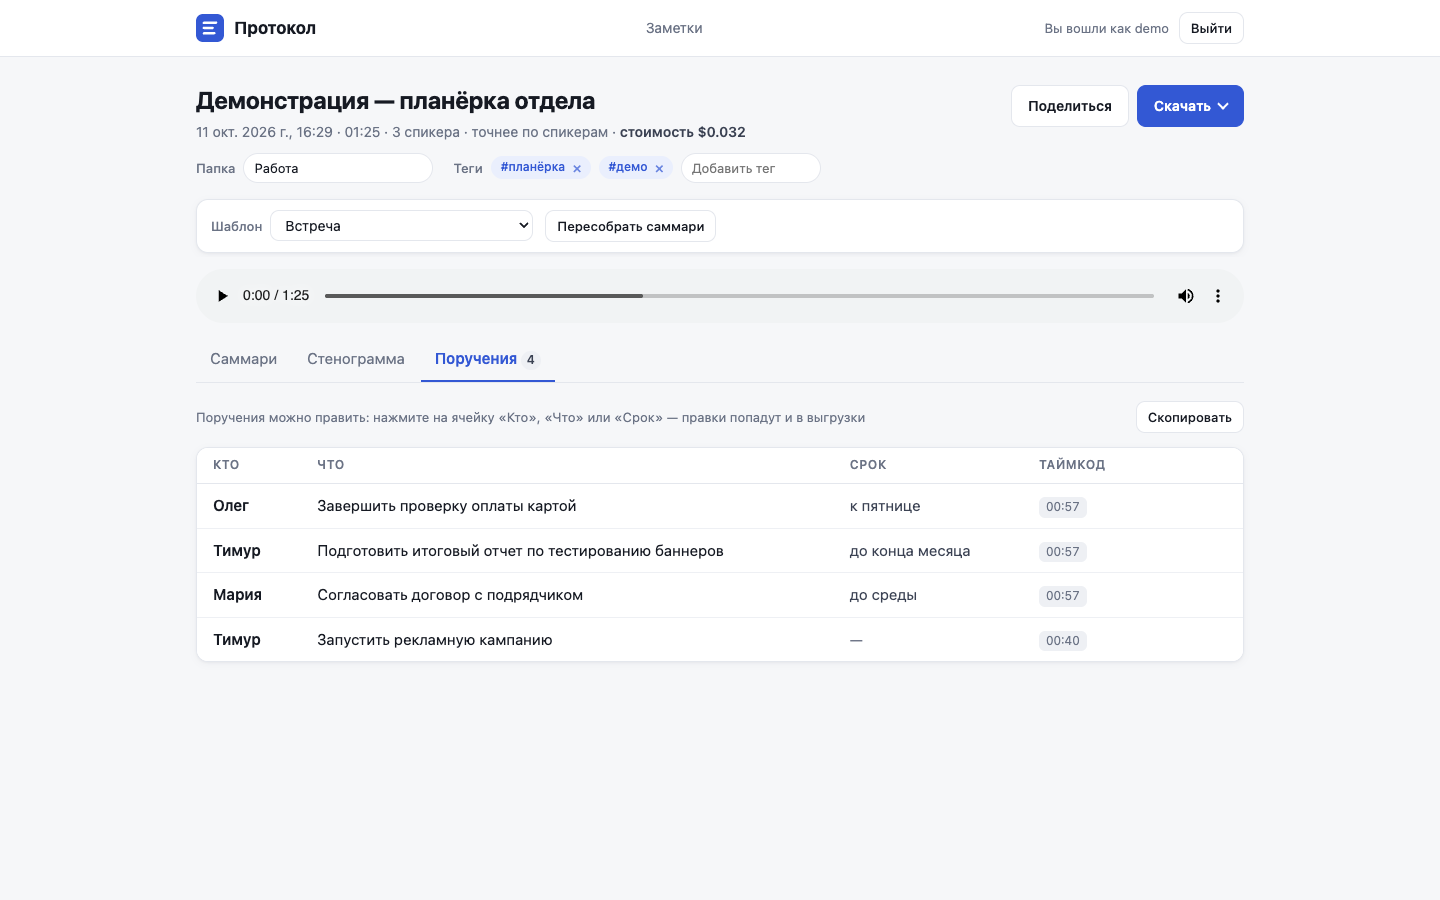This screenshot has height=900, width=1440.
Task: Remove the #планёрка tag
Action: click(577, 169)
